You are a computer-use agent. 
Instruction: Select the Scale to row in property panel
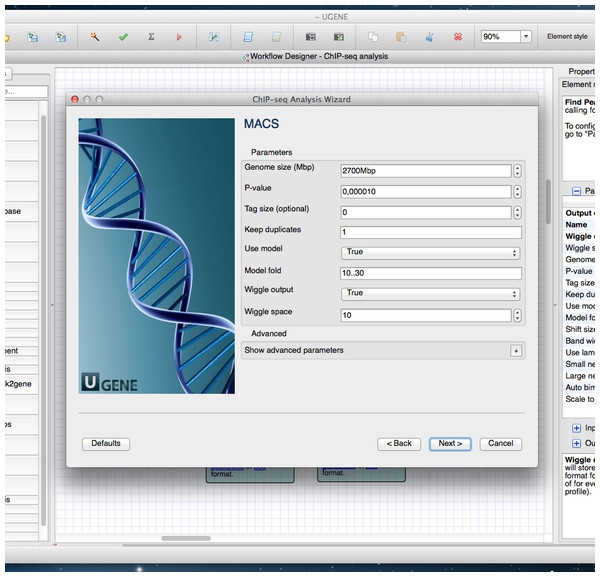(x=579, y=399)
